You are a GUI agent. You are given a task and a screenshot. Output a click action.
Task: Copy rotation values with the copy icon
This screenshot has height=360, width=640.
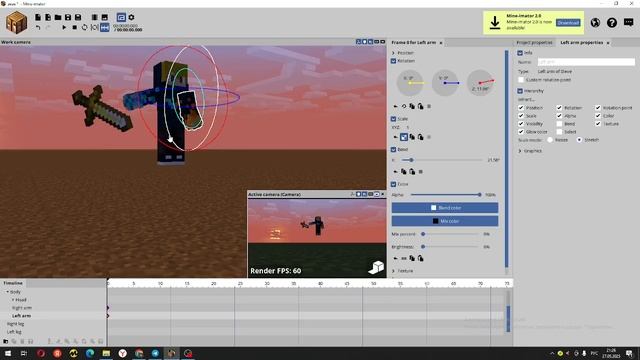[x=412, y=106]
